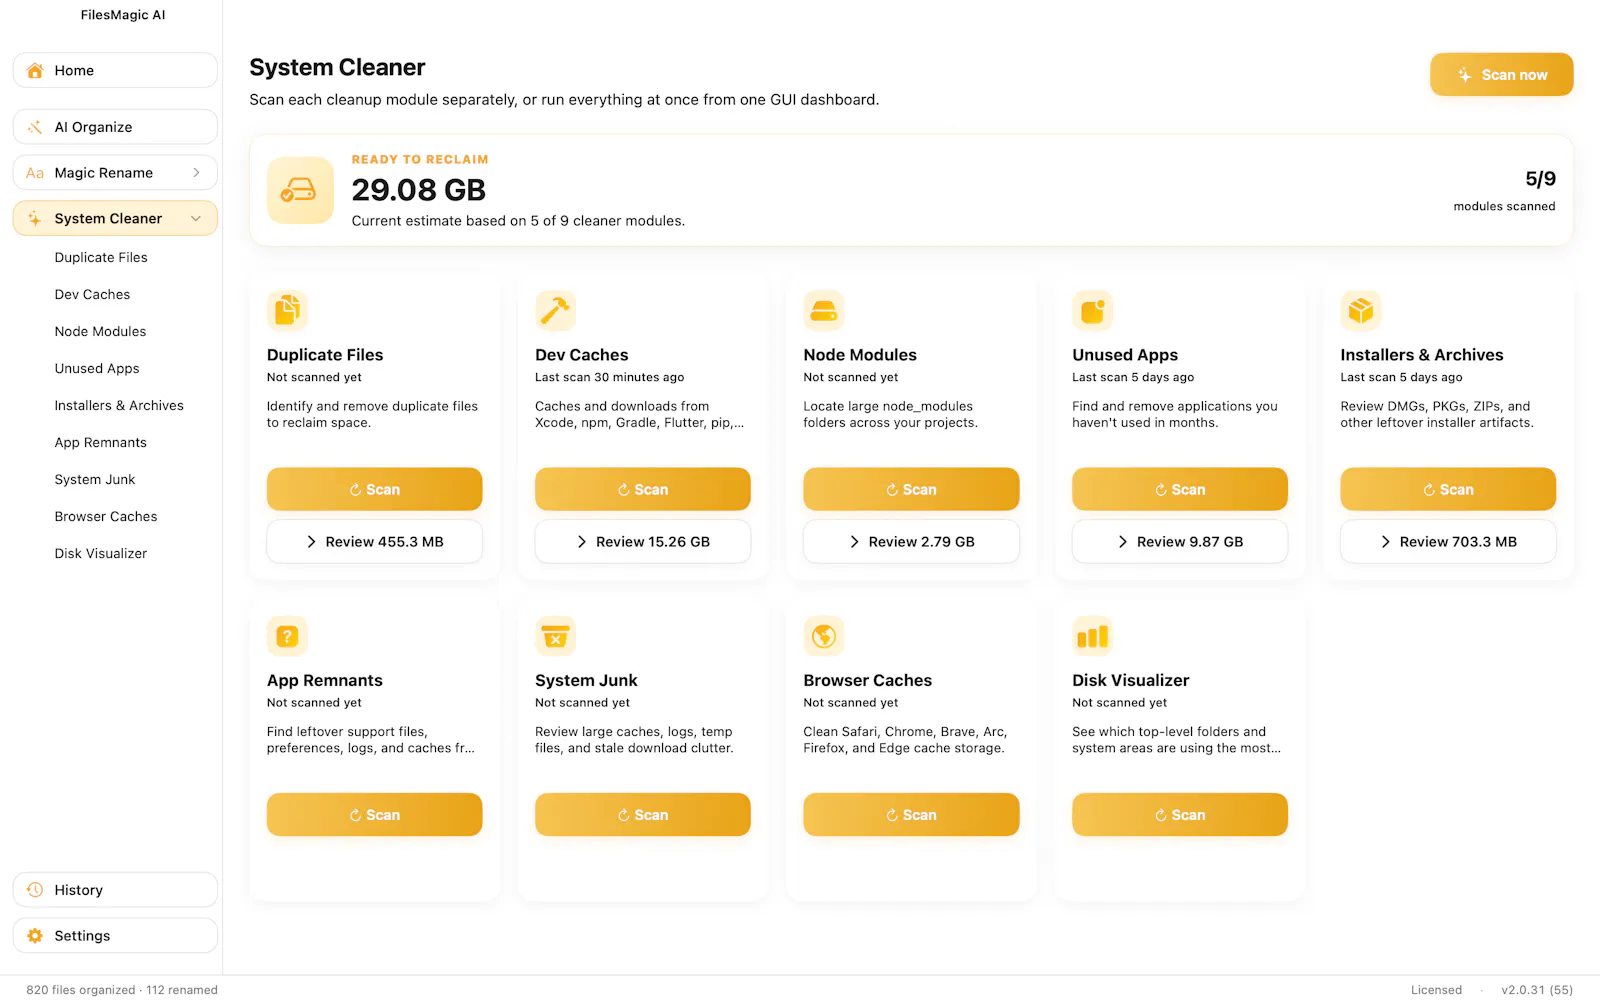Open Review 9.87 GB for Unused Apps
This screenshot has width=1600, height=1005.
pos(1180,542)
